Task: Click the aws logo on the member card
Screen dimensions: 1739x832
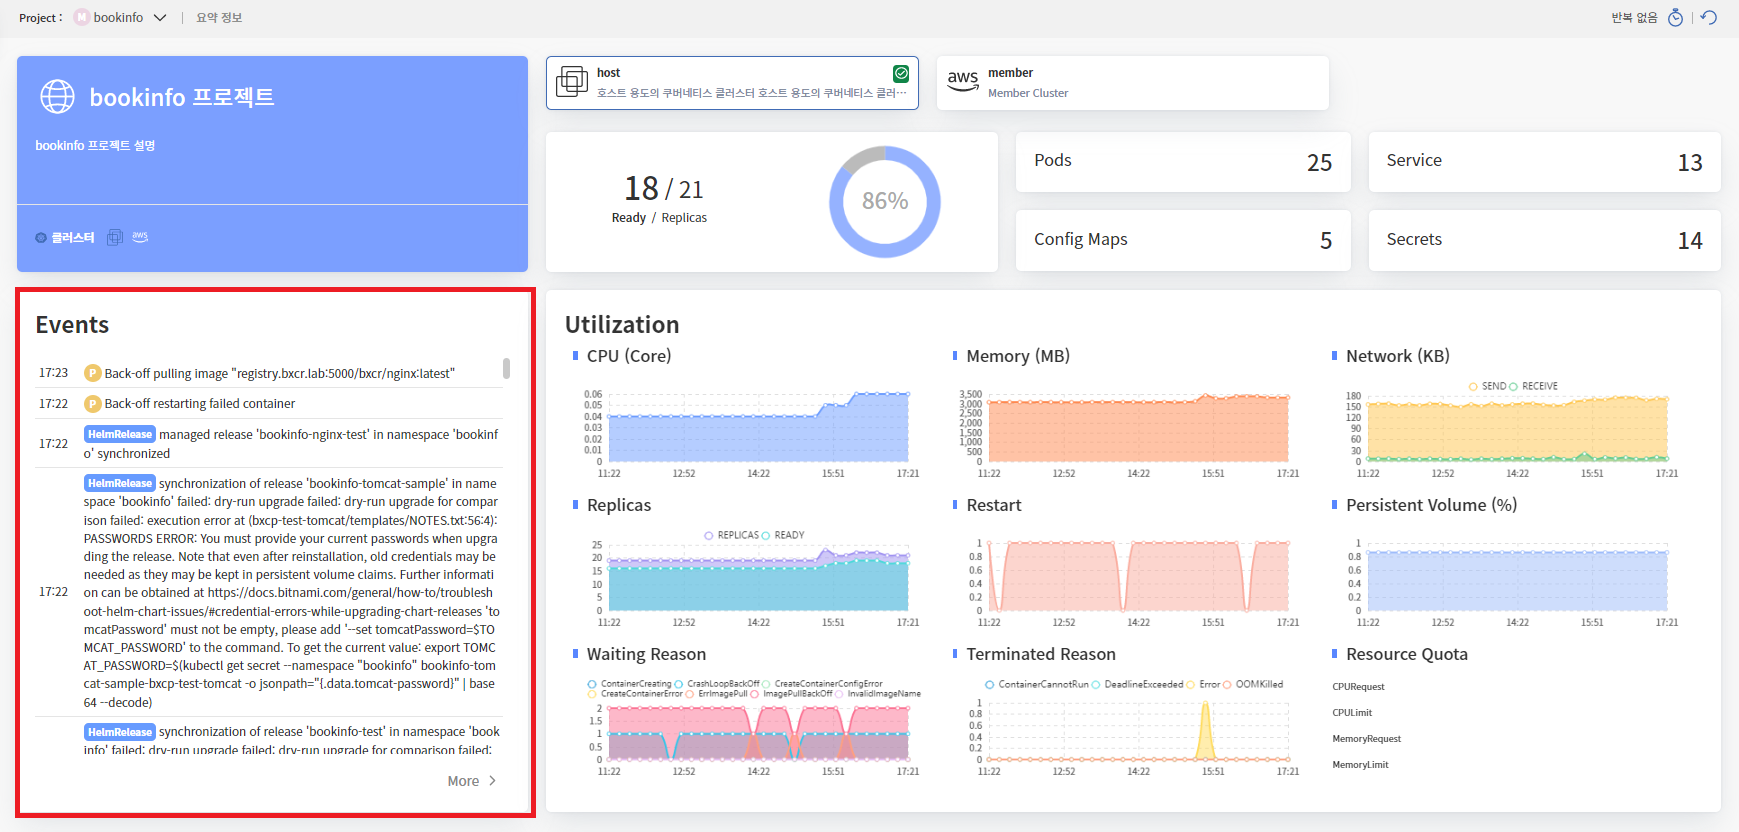Action: (x=963, y=81)
